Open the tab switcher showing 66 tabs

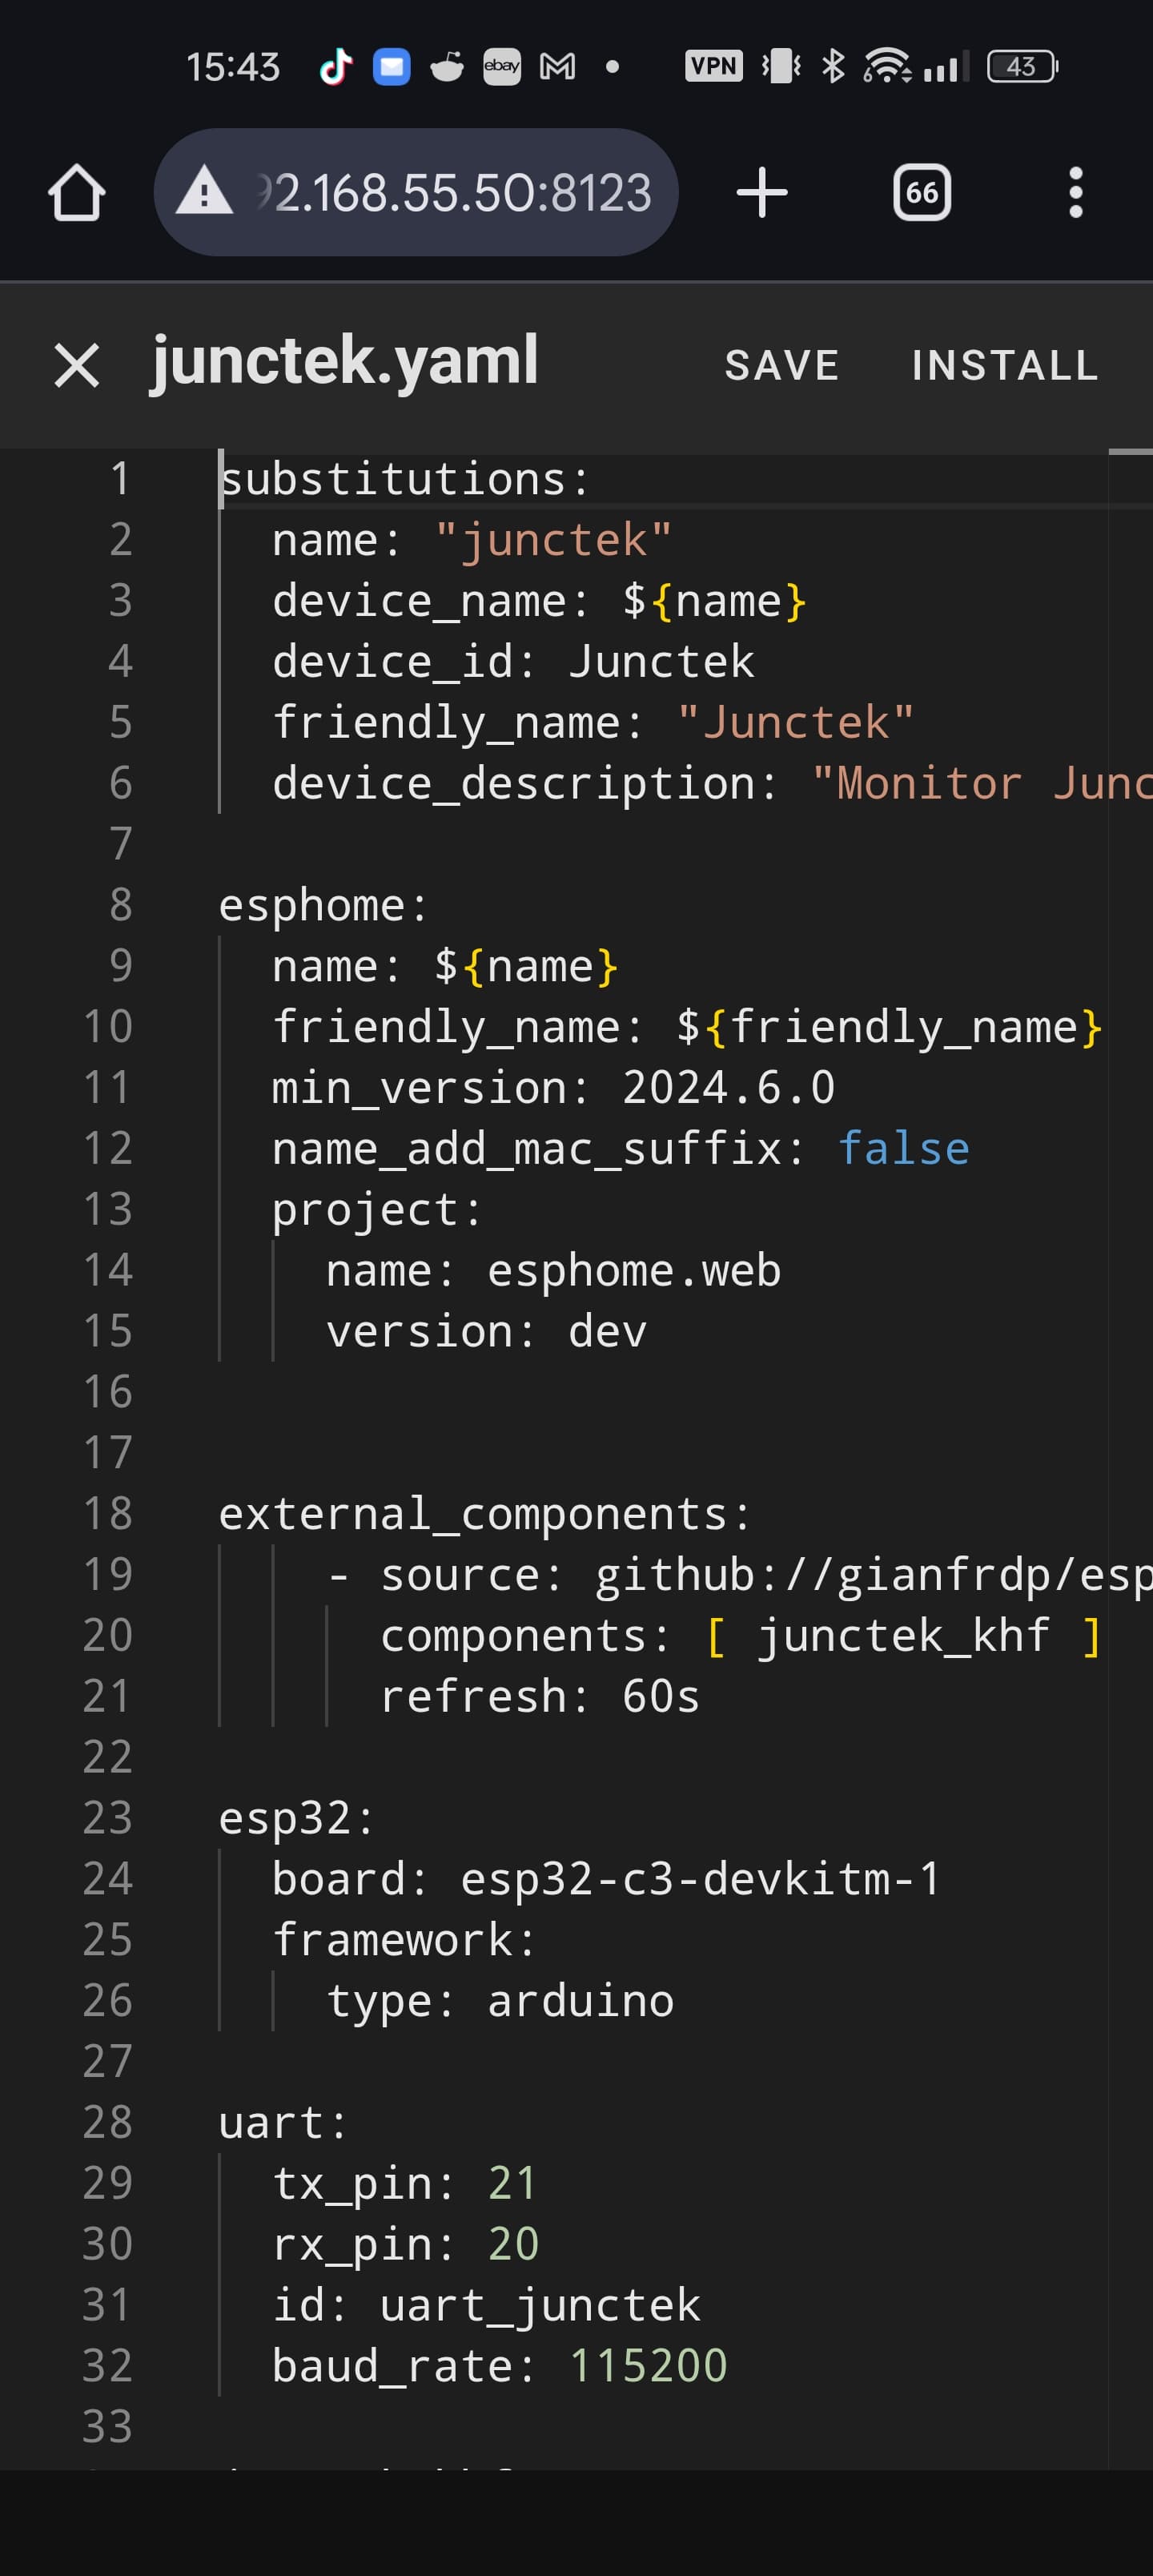[x=921, y=192]
